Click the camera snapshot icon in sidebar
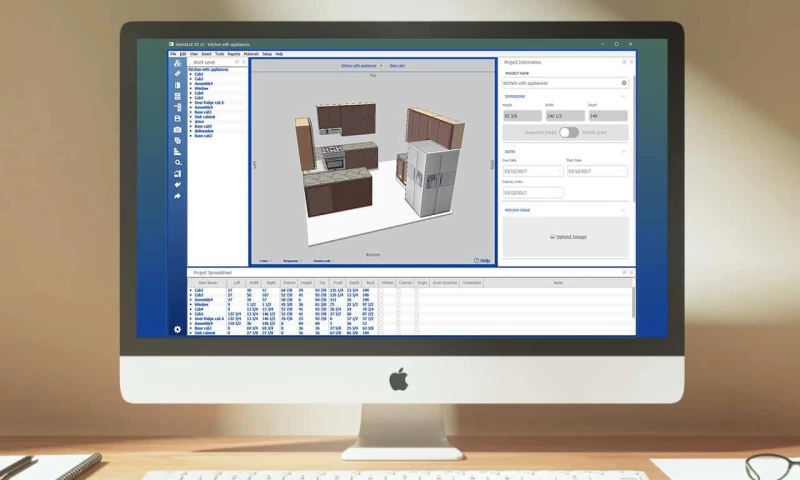This screenshot has width=800, height=480. (177, 130)
